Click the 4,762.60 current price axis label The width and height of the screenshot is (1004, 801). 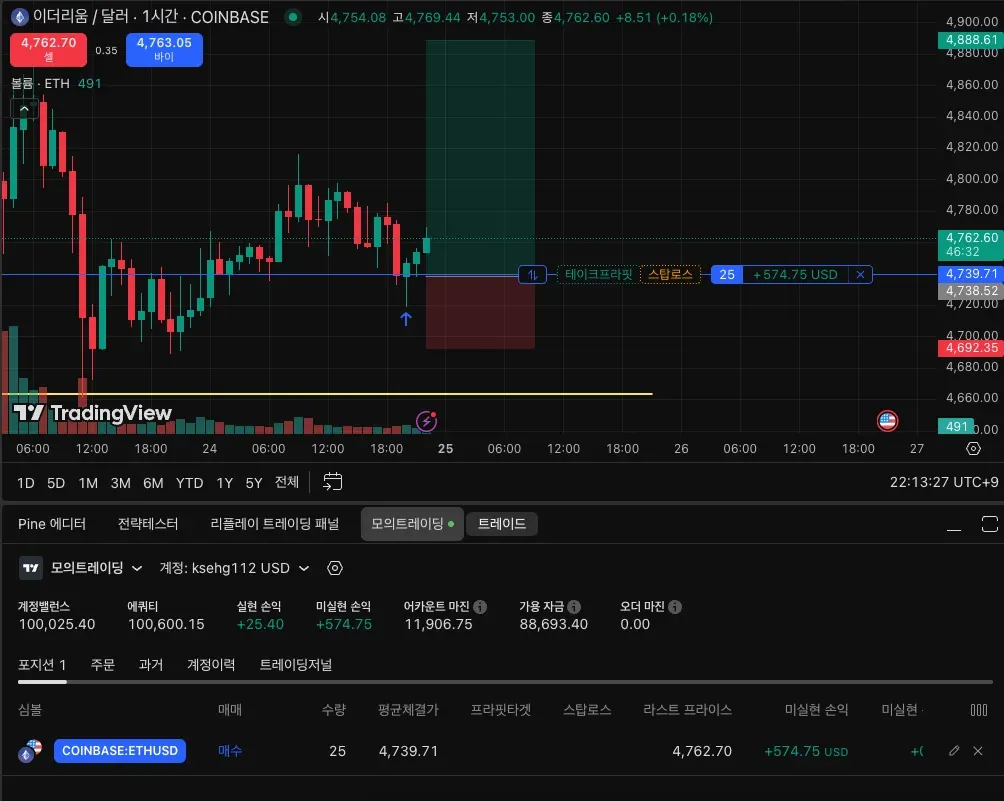coord(971,244)
